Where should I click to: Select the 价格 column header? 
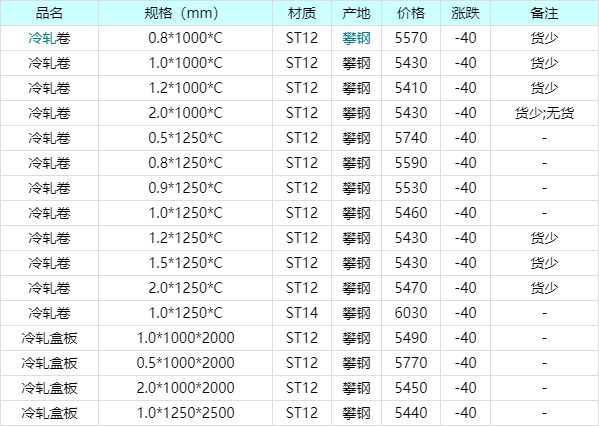(411, 13)
